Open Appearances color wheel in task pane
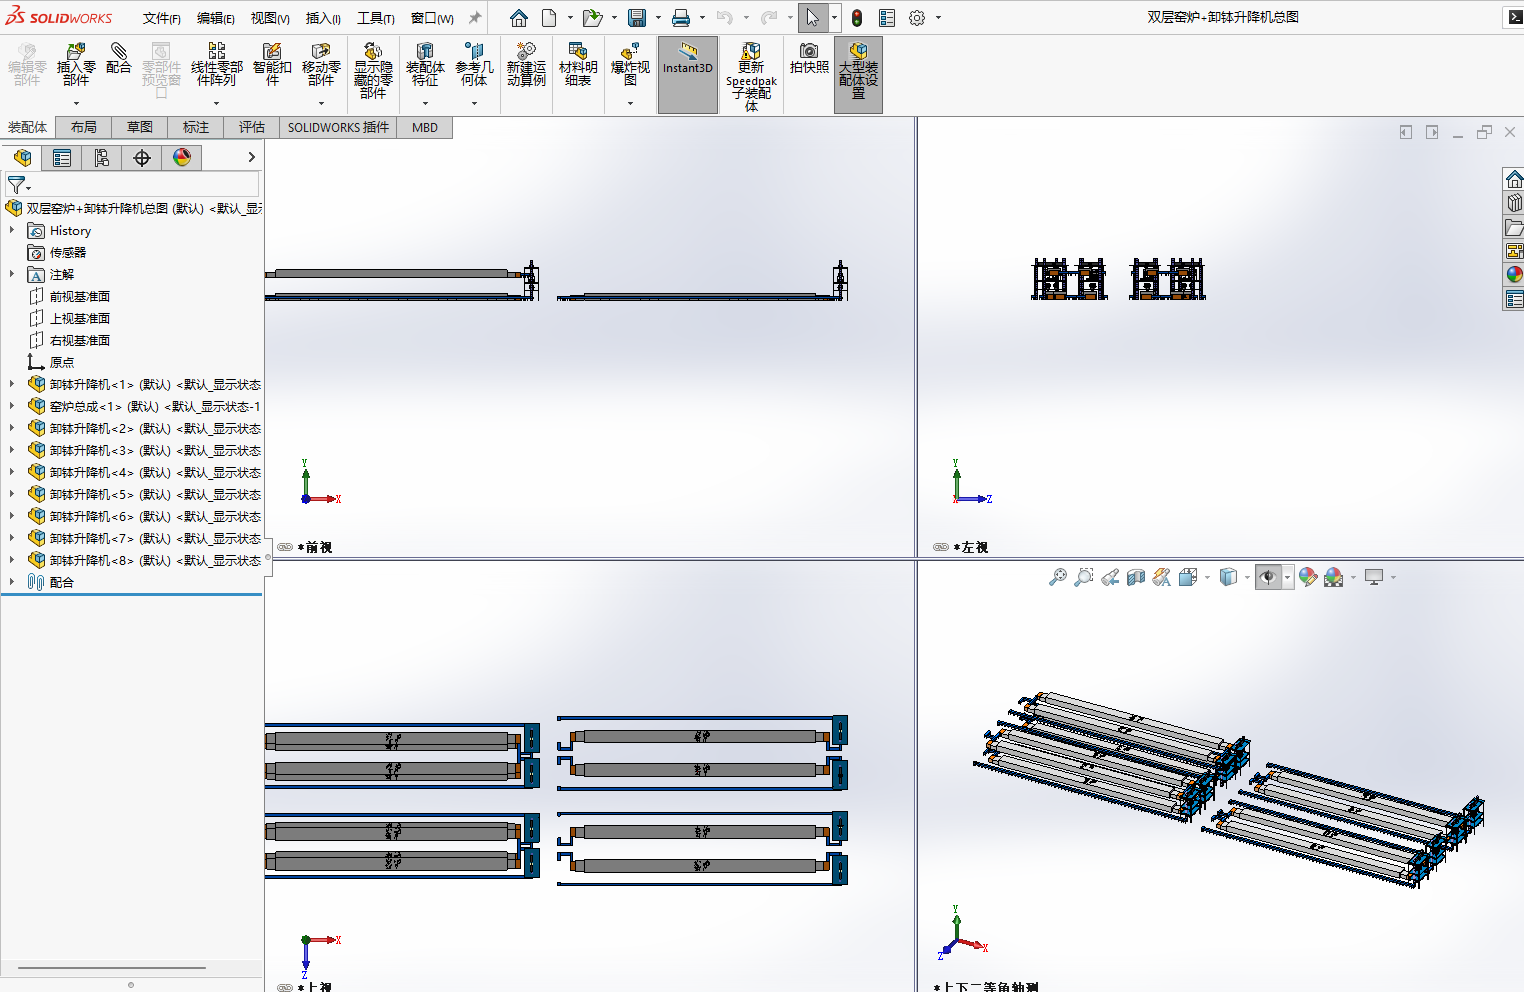The width and height of the screenshot is (1524, 992). pyautogui.click(x=1514, y=275)
